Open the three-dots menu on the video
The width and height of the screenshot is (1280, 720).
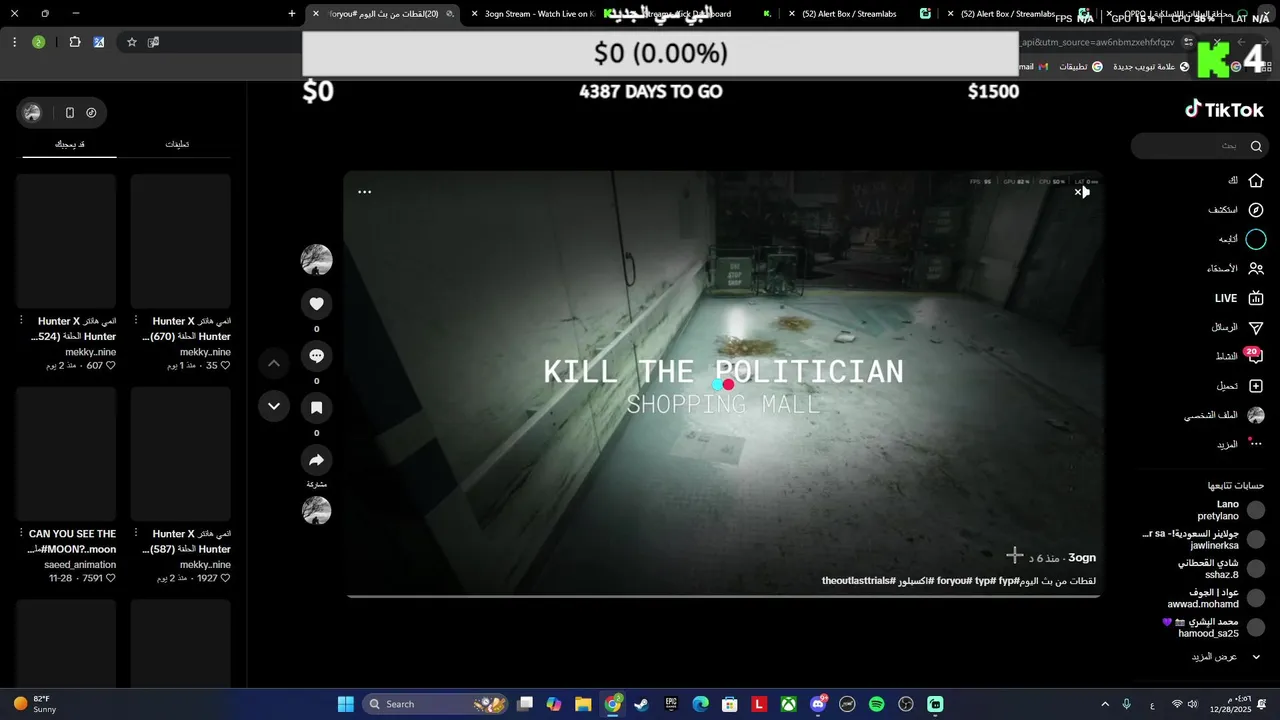pos(365,192)
